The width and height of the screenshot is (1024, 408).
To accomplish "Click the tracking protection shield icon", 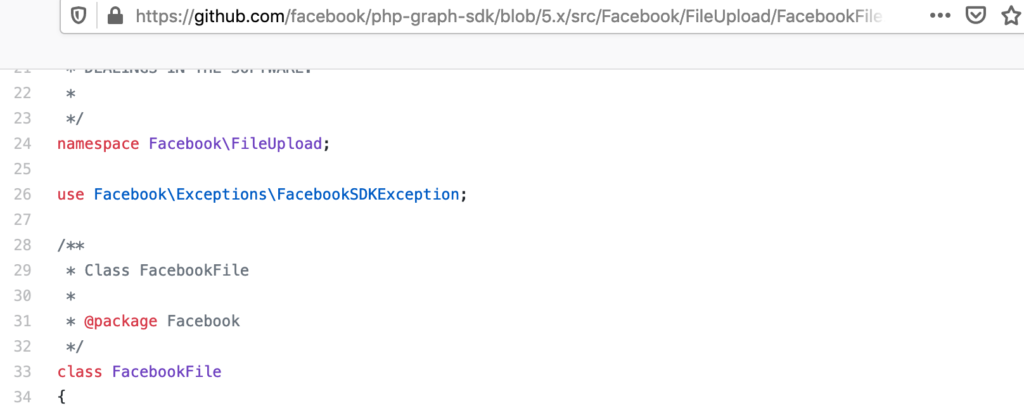I will click(79, 16).
